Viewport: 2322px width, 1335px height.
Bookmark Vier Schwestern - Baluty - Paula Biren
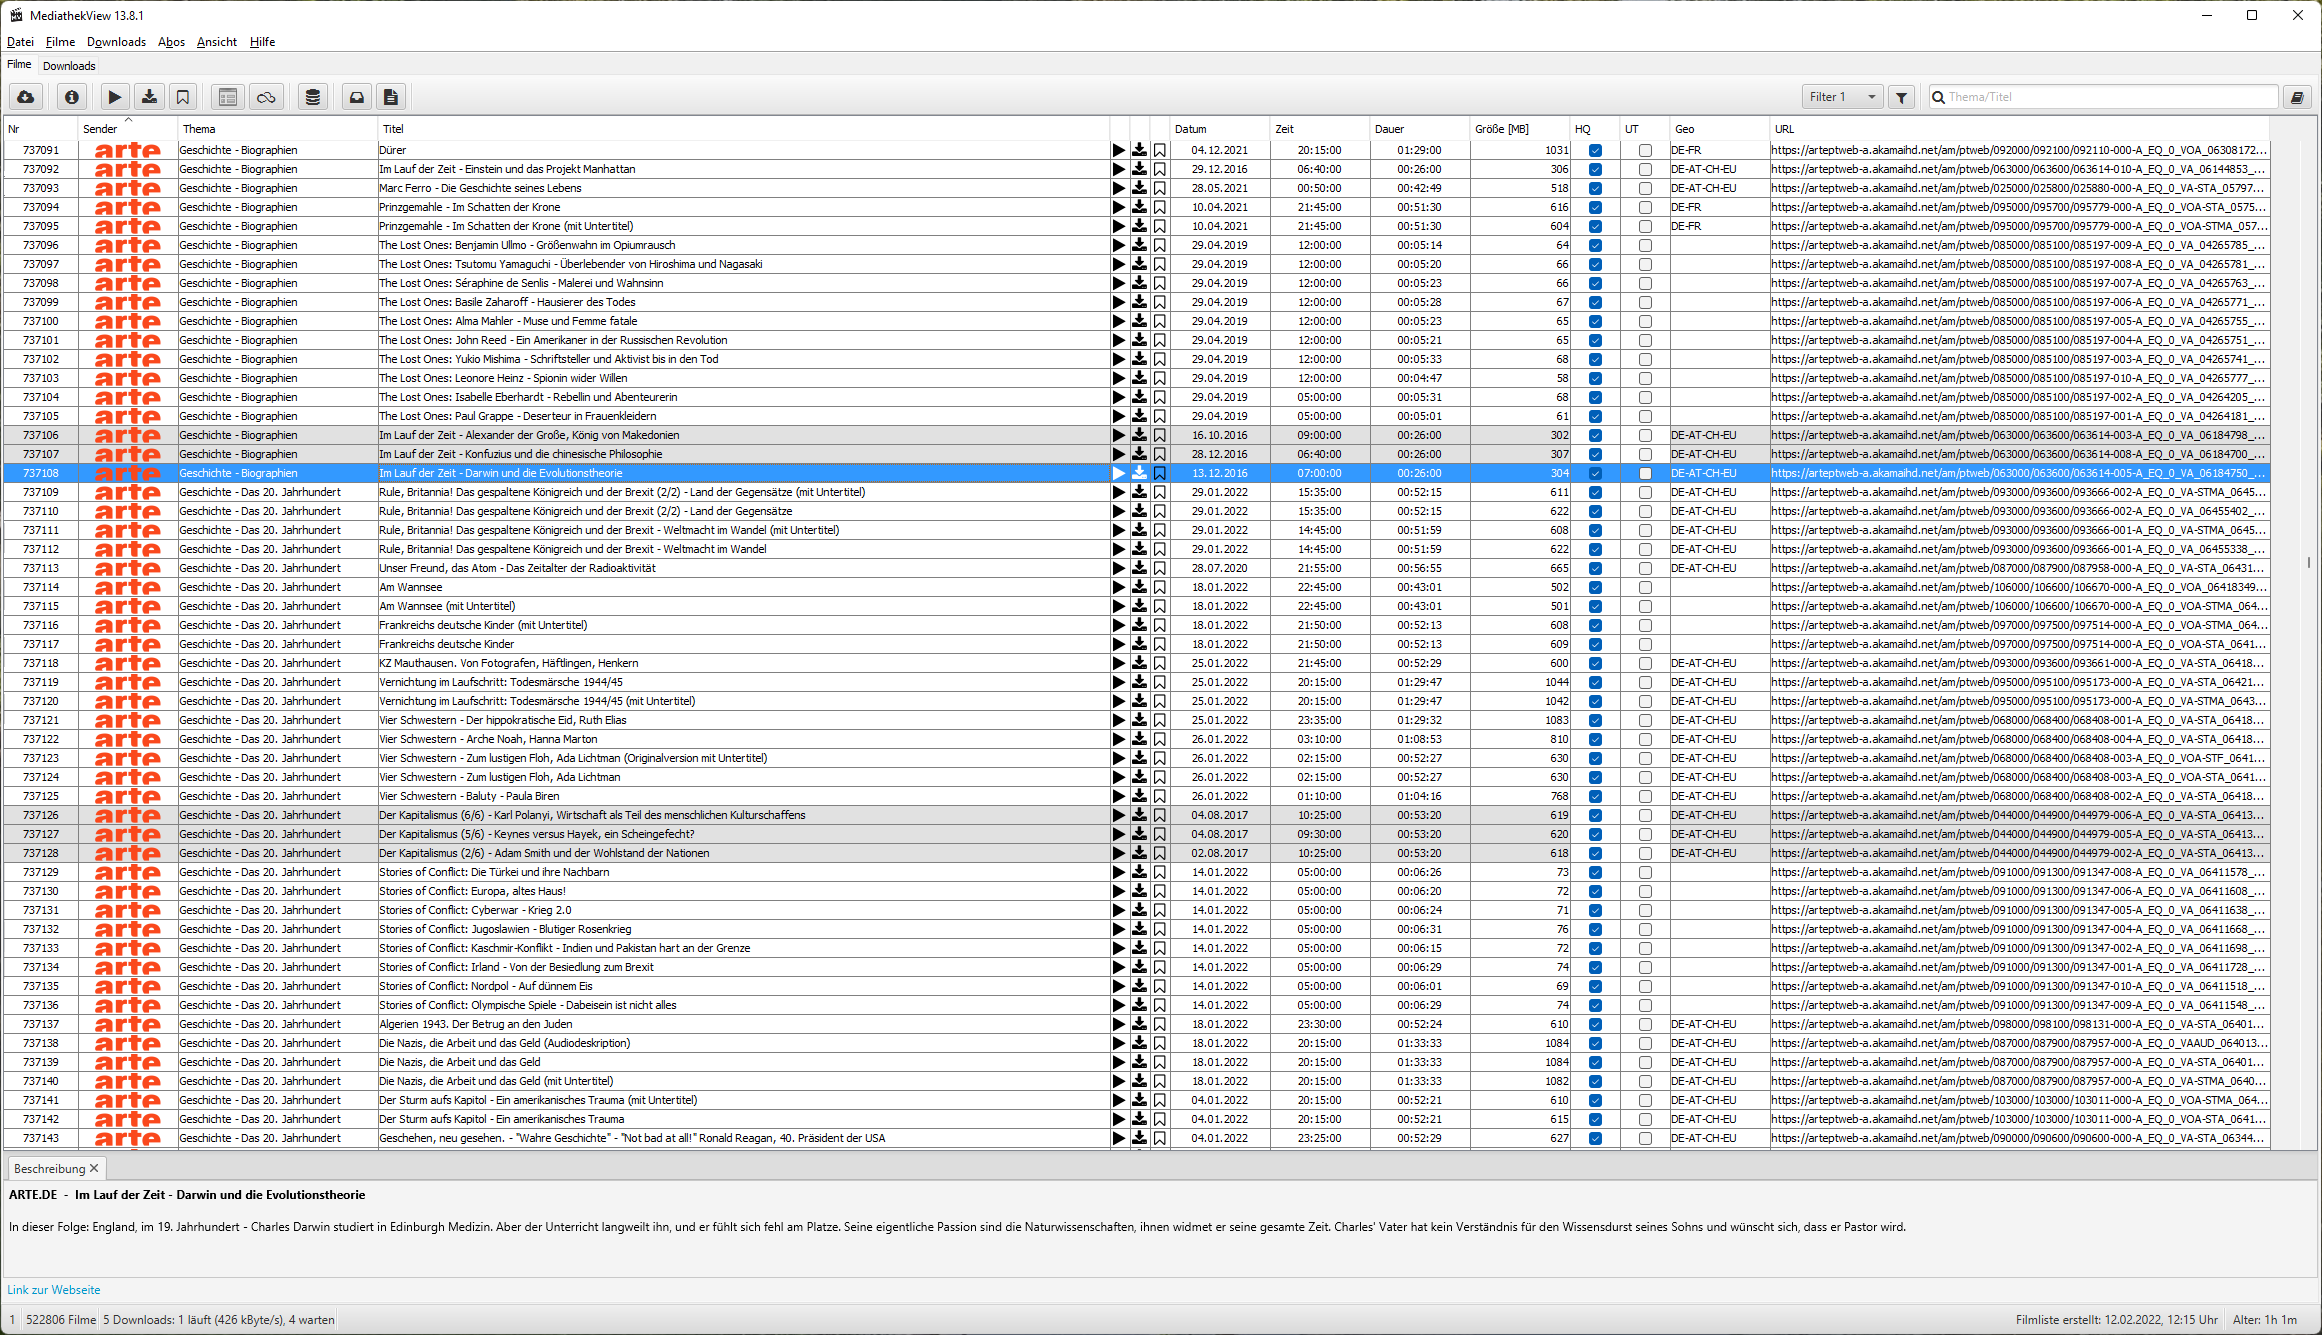click(x=1160, y=796)
